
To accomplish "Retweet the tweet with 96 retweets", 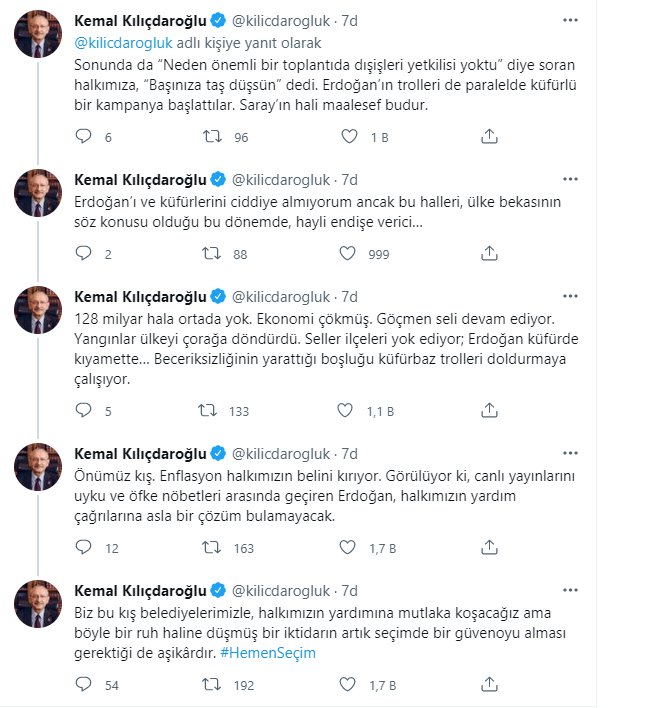I will click(x=212, y=136).
